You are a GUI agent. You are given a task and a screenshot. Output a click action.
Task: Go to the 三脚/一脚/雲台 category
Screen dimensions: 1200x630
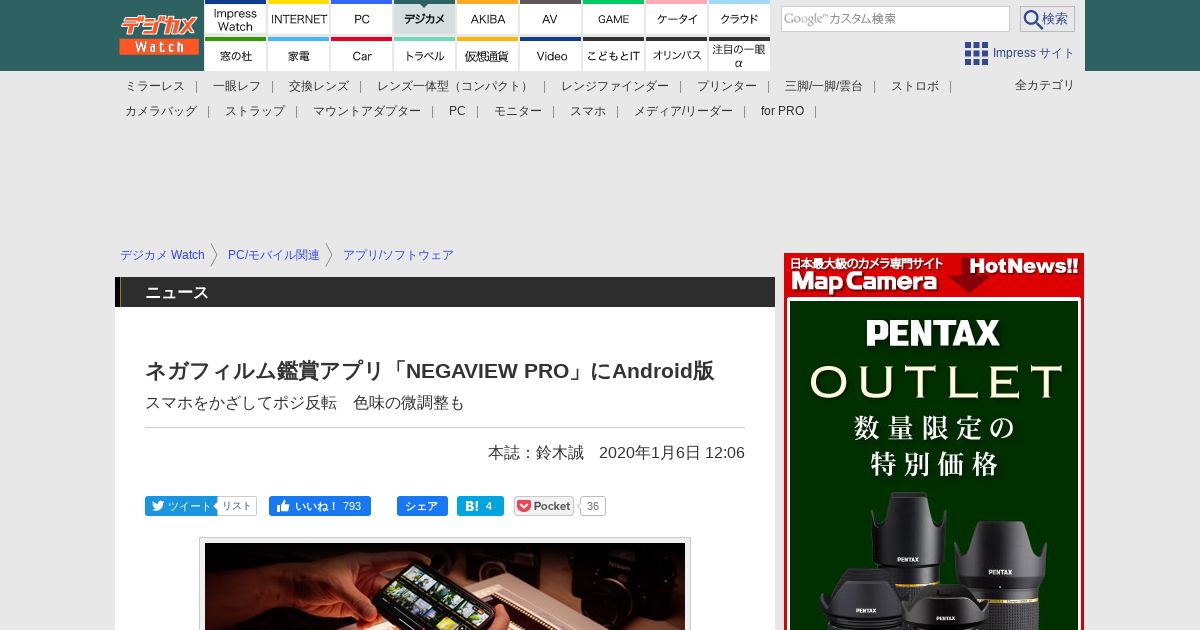point(824,86)
